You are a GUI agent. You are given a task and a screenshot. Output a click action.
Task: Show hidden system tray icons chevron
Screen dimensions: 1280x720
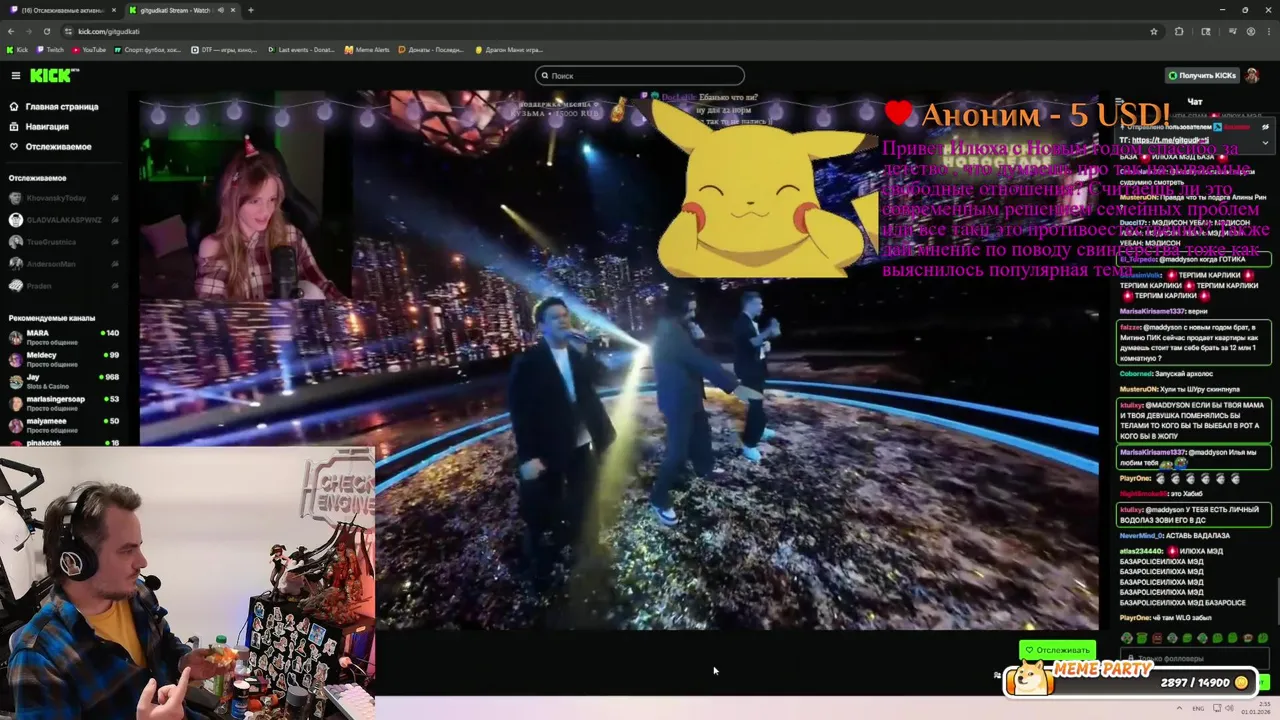tap(1180, 708)
